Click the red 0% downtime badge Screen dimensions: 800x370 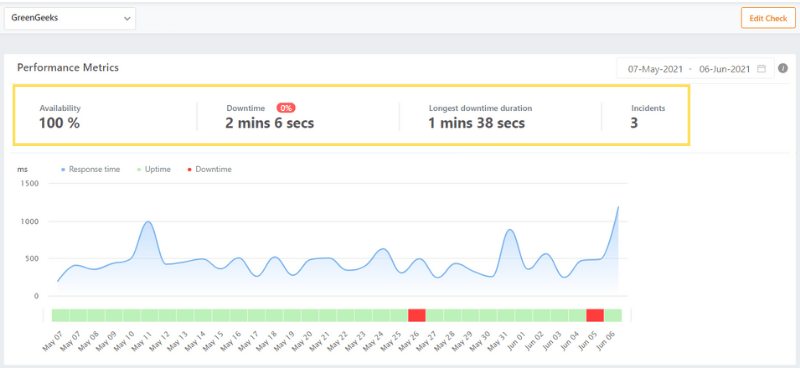coord(286,108)
